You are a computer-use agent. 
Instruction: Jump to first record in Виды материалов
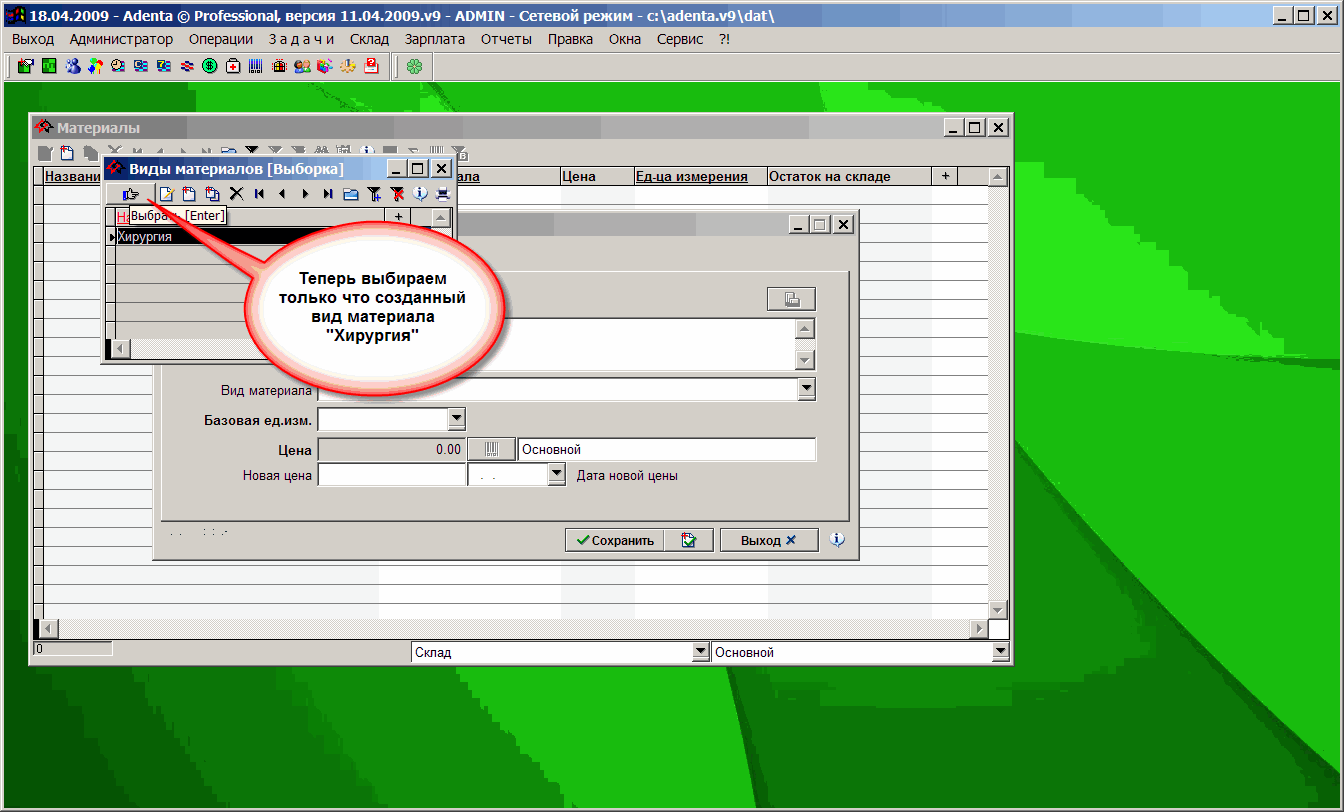(x=259, y=194)
